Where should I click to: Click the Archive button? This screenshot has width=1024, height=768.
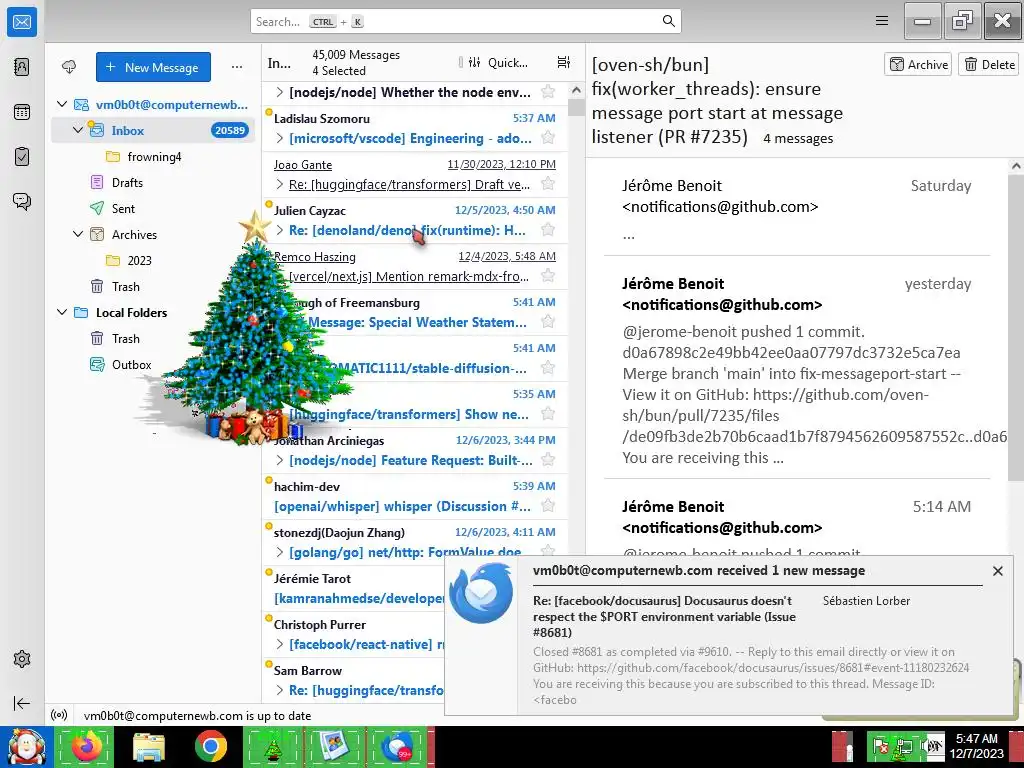click(x=918, y=64)
